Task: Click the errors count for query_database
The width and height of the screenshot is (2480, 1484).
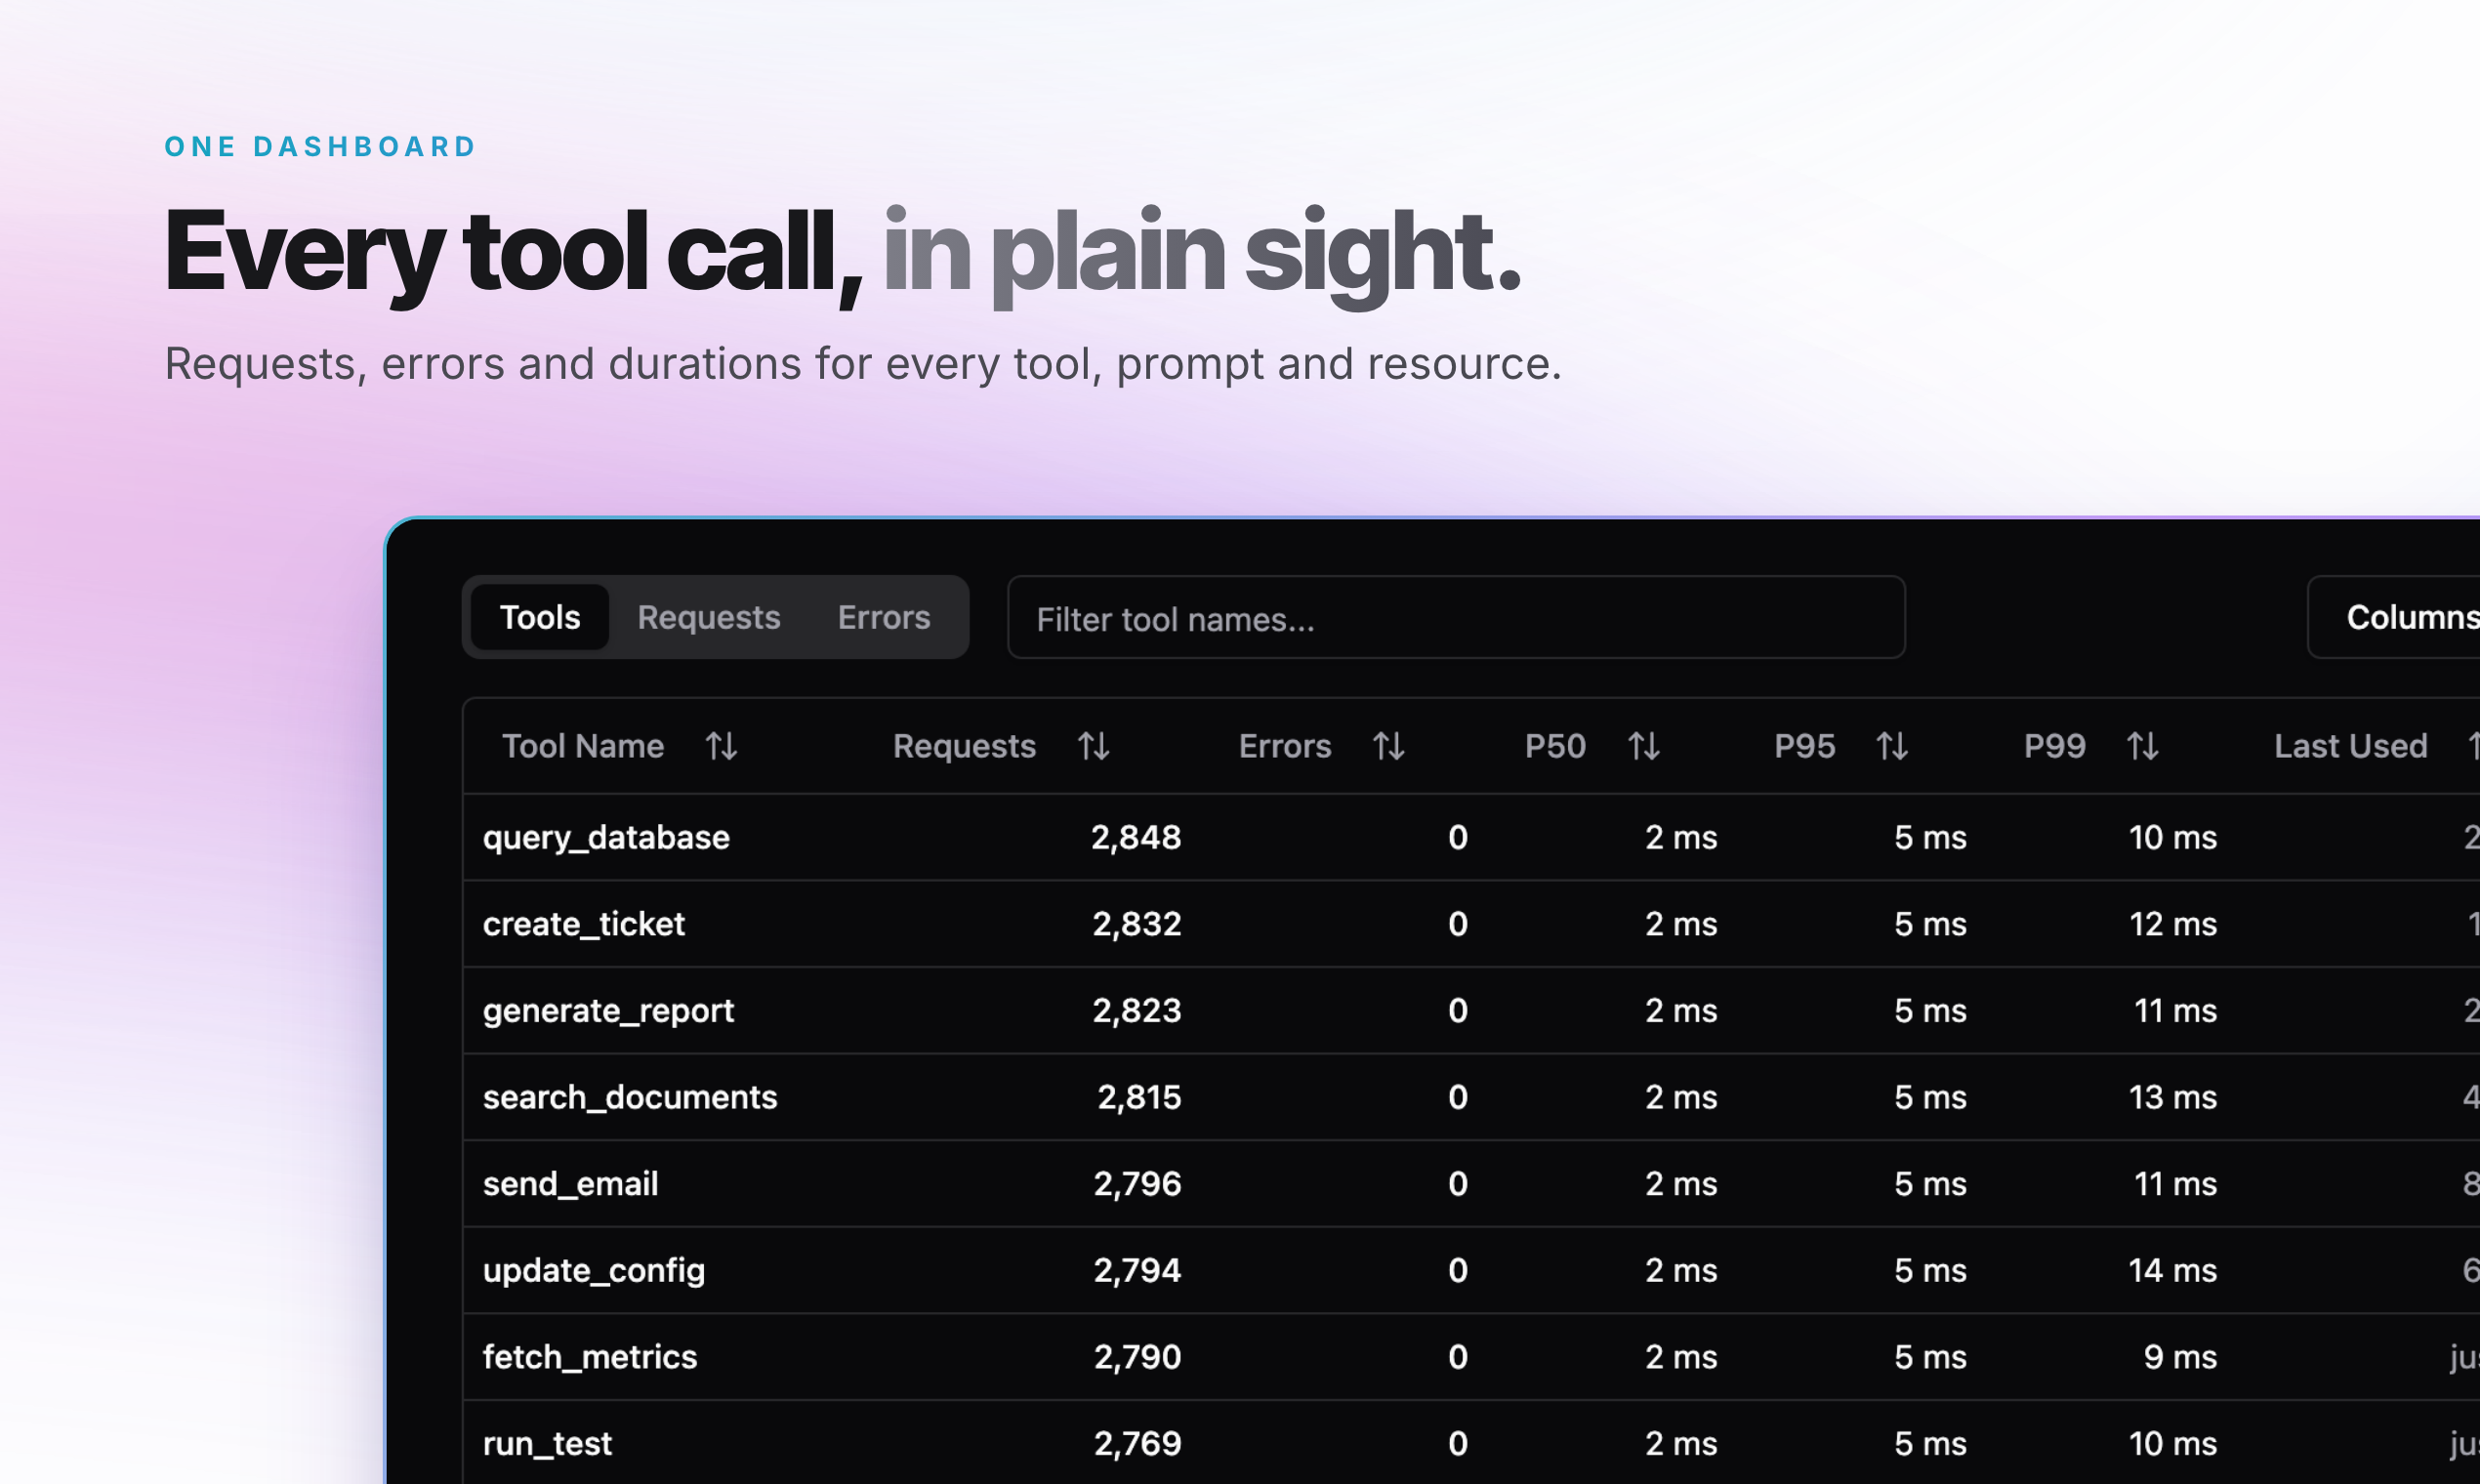Action: [x=1458, y=838]
